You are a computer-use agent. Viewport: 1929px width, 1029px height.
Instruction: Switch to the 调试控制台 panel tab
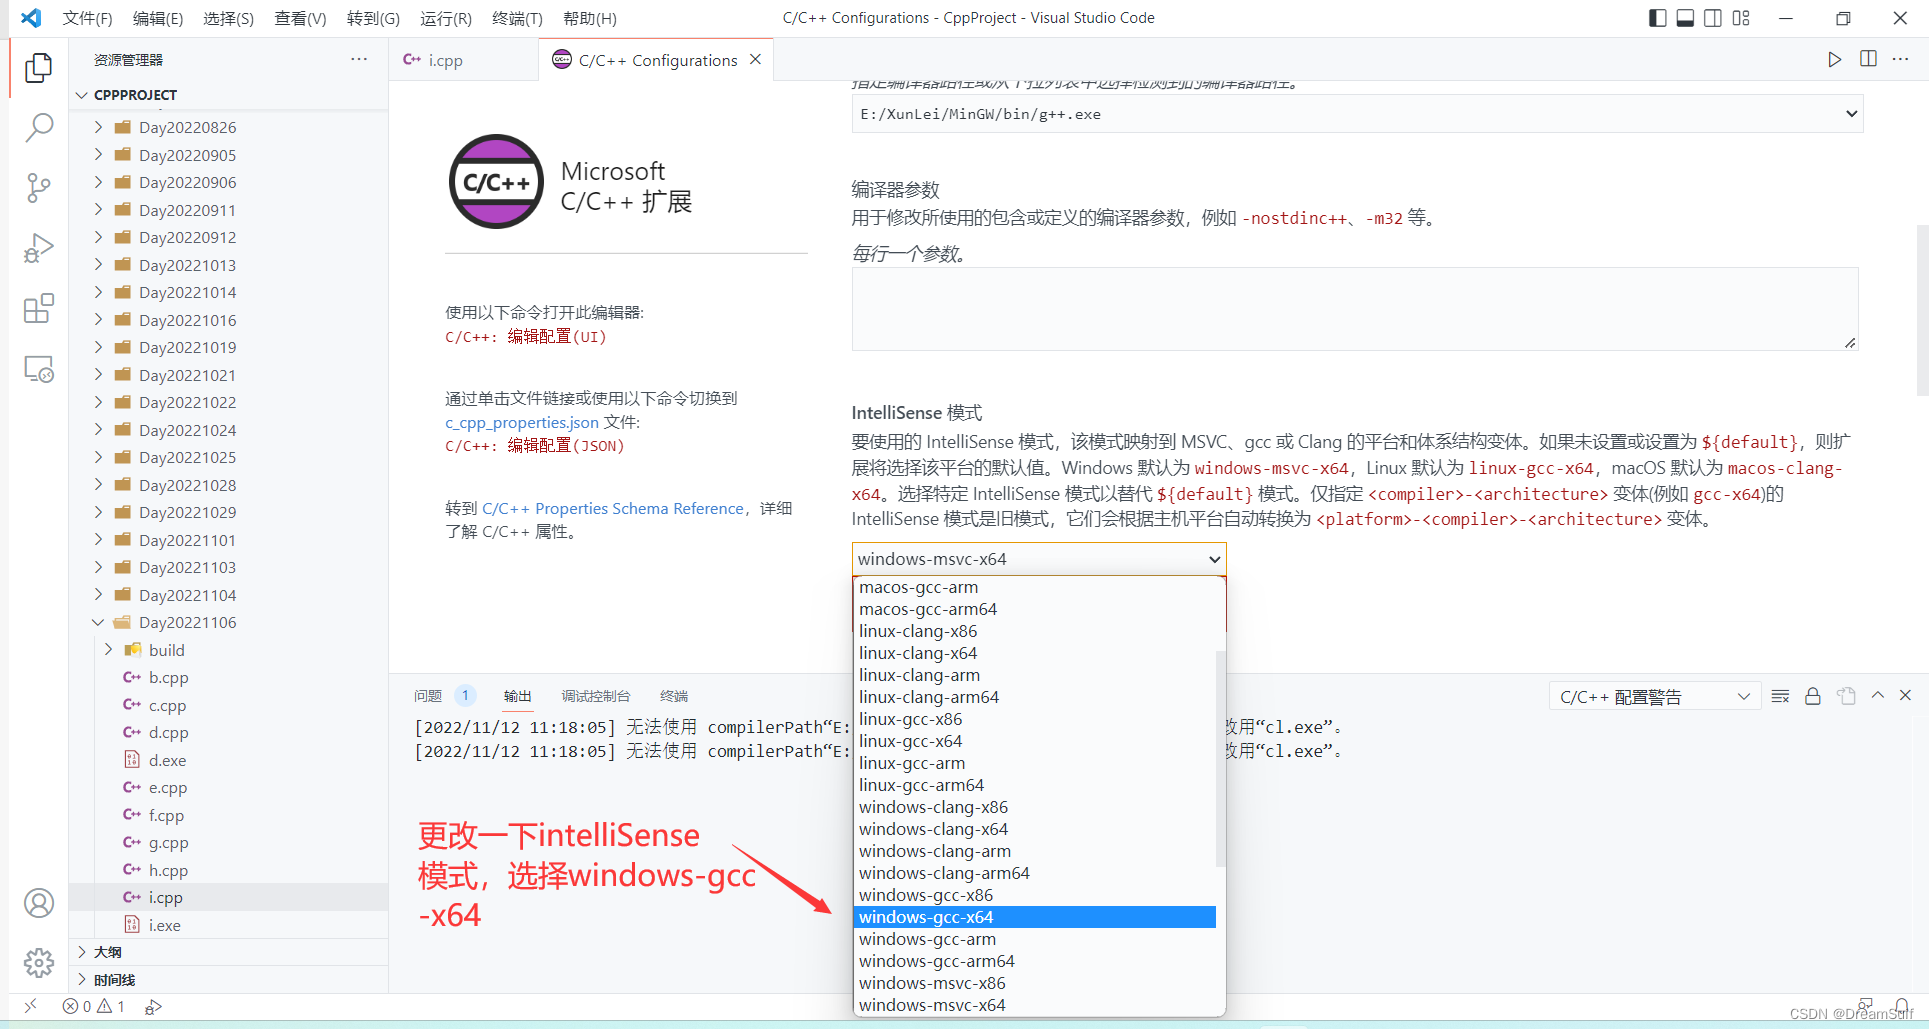tap(595, 696)
